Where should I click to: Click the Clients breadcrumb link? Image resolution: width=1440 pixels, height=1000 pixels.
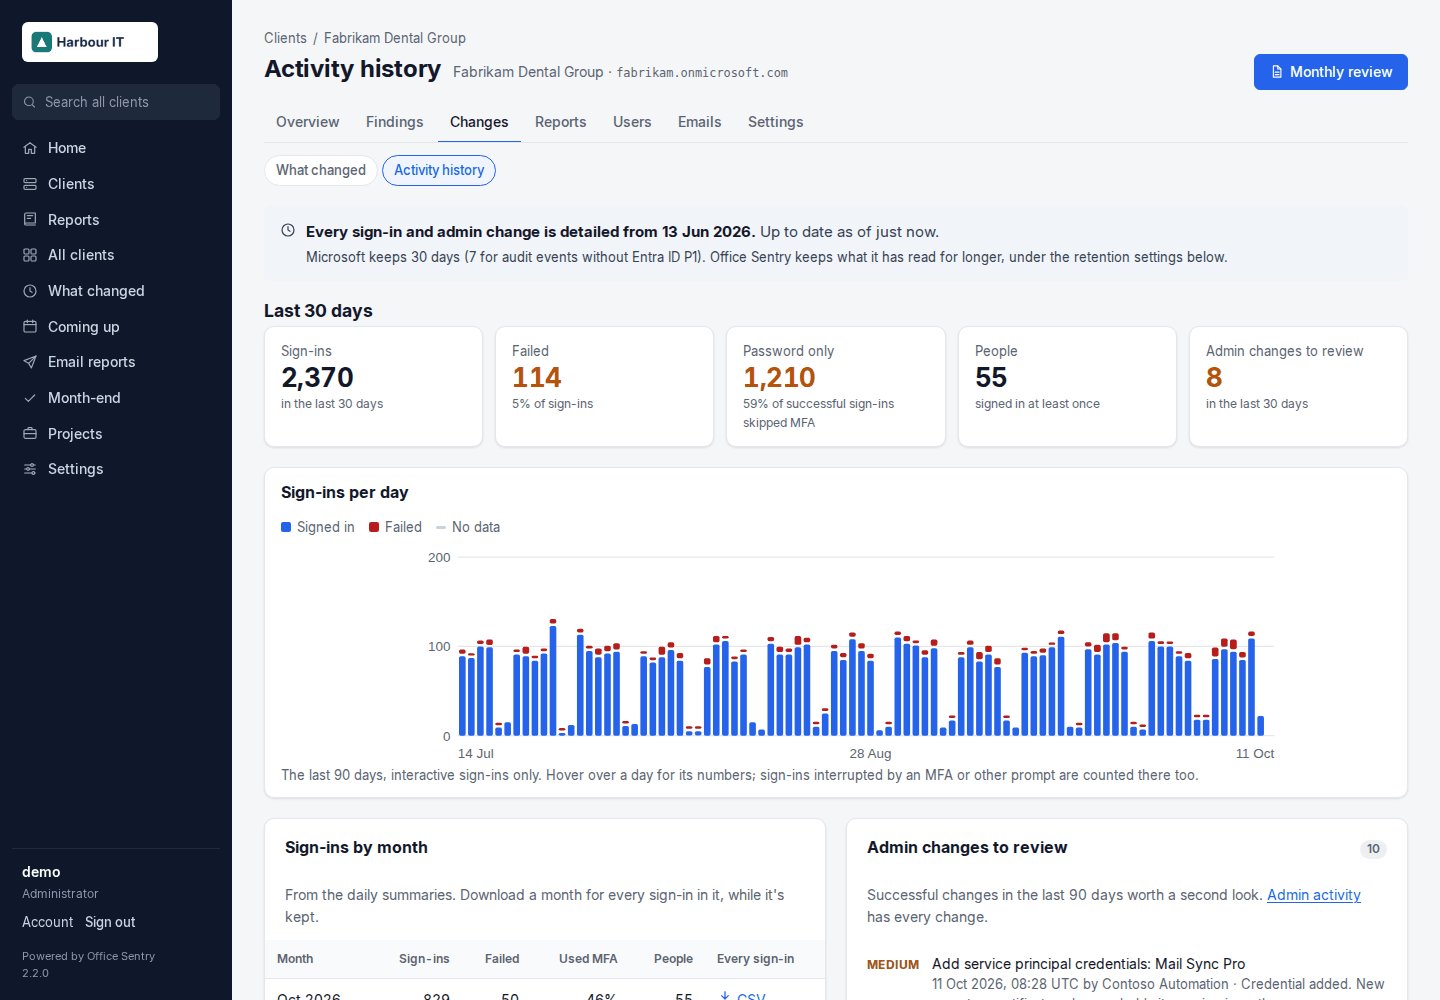click(285, 38)
